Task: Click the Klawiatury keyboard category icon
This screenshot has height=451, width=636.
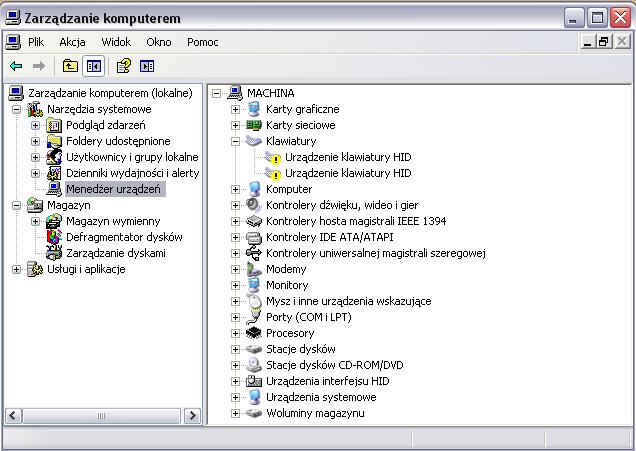Action: [x=254, y=141]
